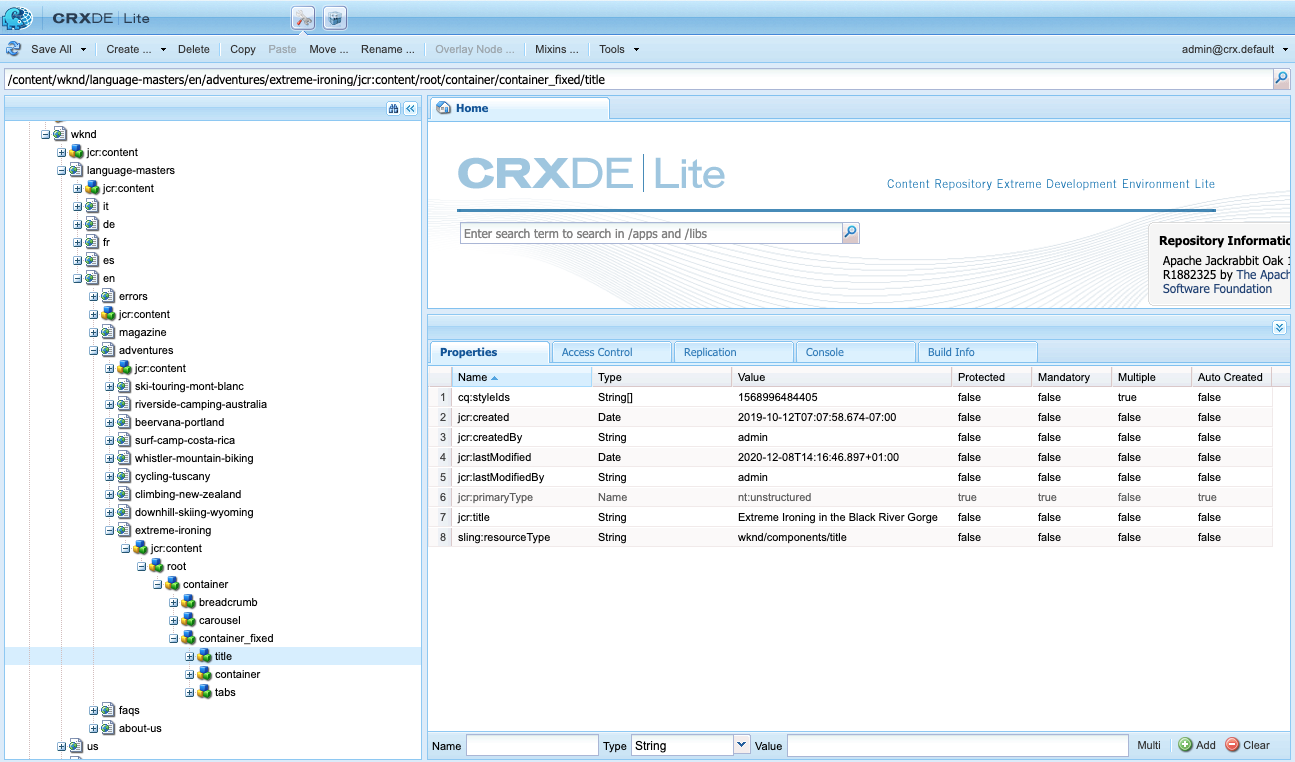Screen dimensions: 1295x762
Task: Click the Delete toolbar button
Action: coord(194,49)
